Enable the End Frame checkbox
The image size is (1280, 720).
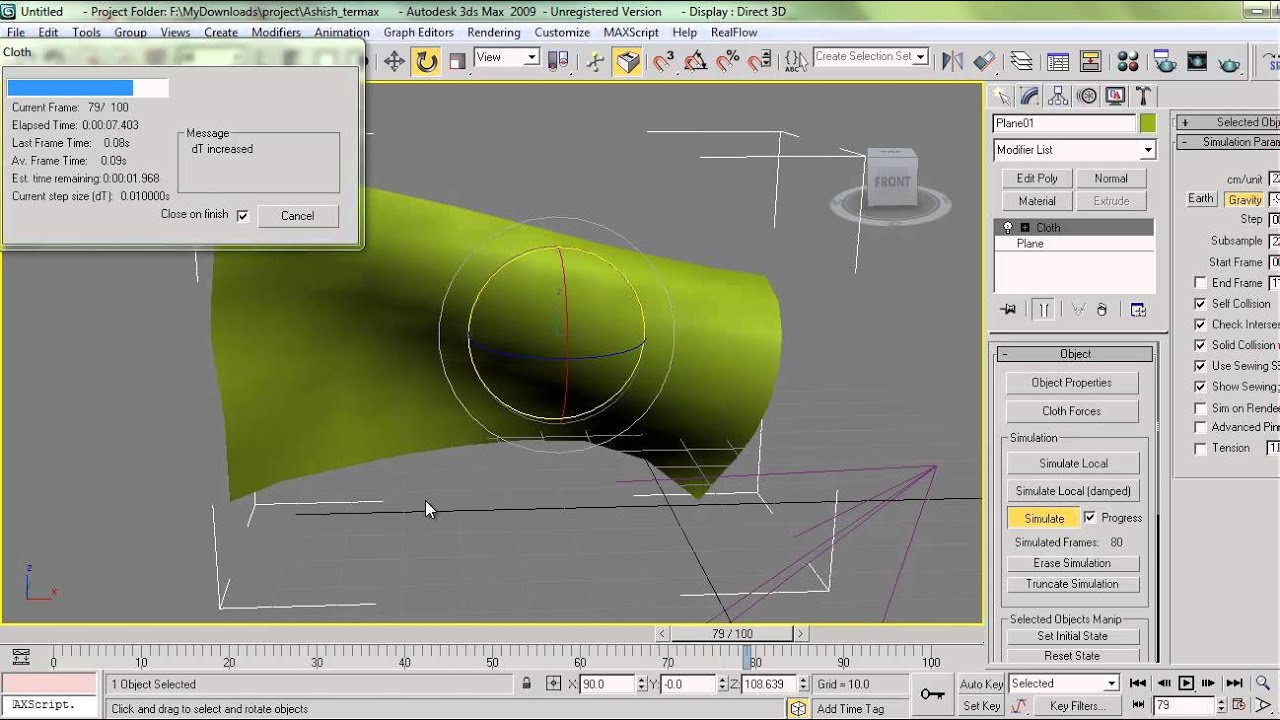pyautogui.click(x=1200, y=283)
